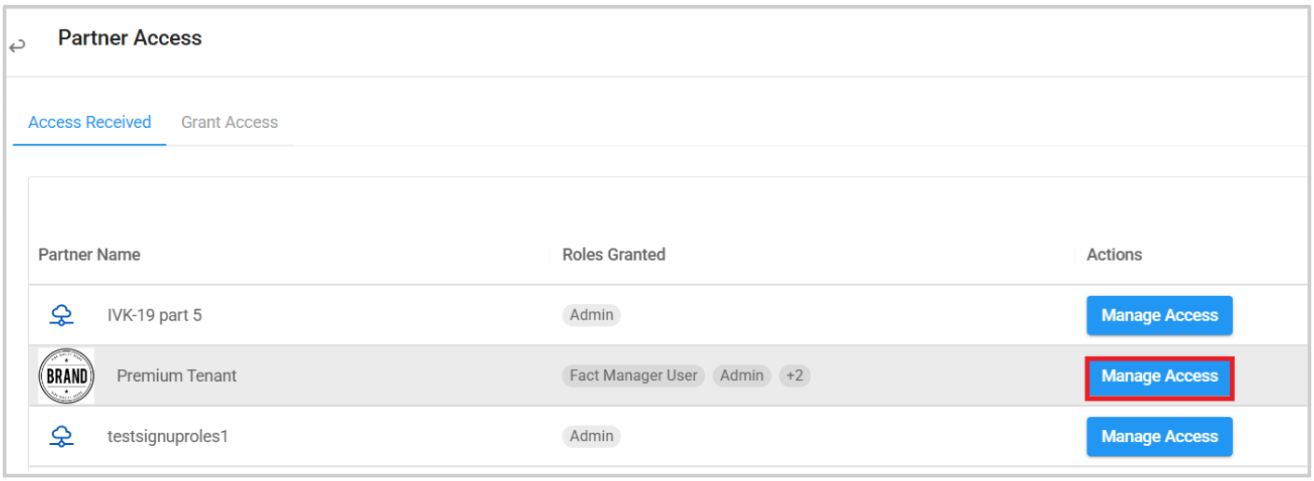Click the BRAND logo of Premium Tenant

pyautogui.click(x=66, y=376)
